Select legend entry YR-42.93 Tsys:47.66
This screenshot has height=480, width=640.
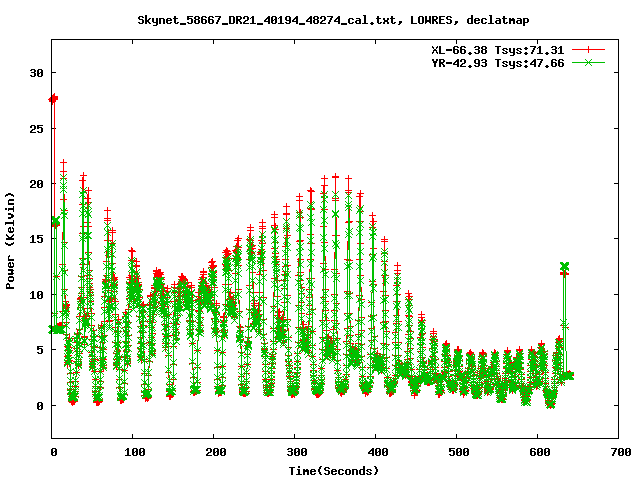498,63
